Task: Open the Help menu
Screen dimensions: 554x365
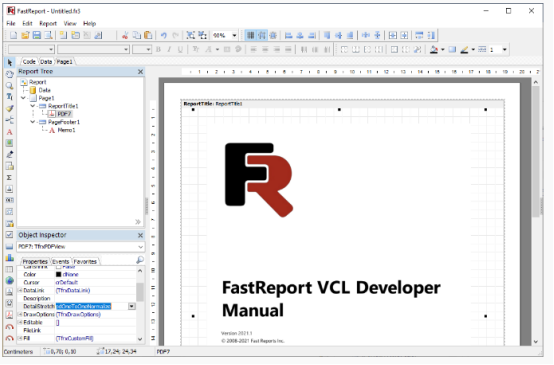Action: tap(89, 23)
